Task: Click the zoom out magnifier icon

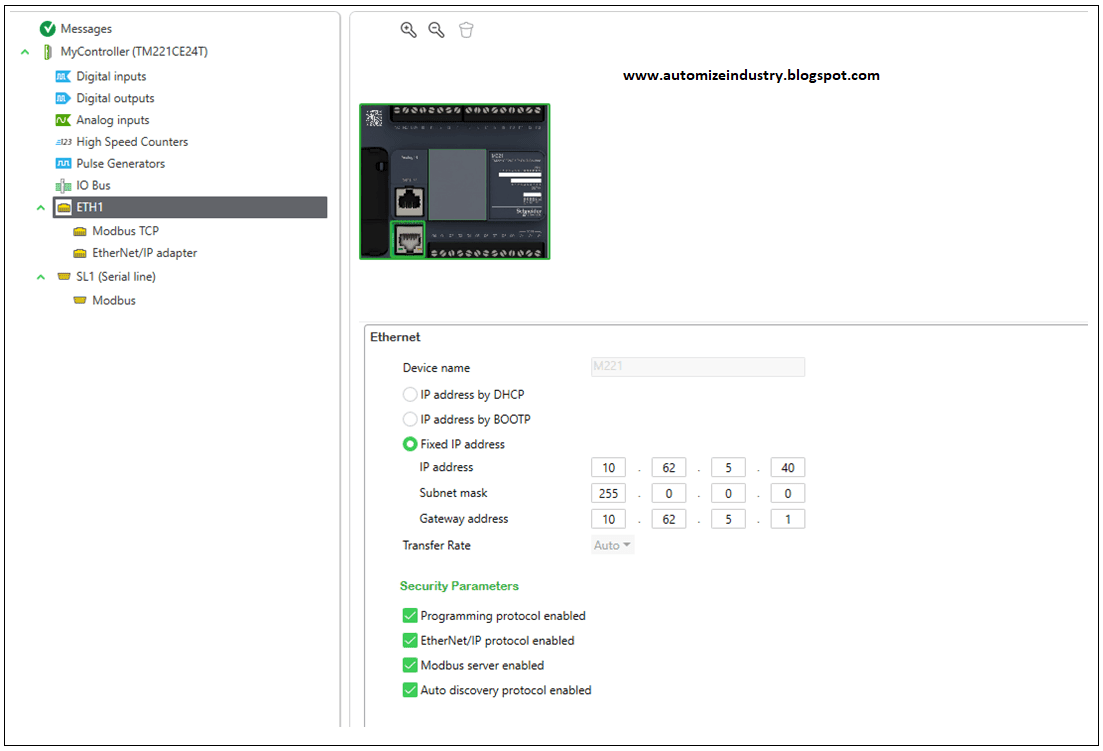Action: (x=436, y=30)
